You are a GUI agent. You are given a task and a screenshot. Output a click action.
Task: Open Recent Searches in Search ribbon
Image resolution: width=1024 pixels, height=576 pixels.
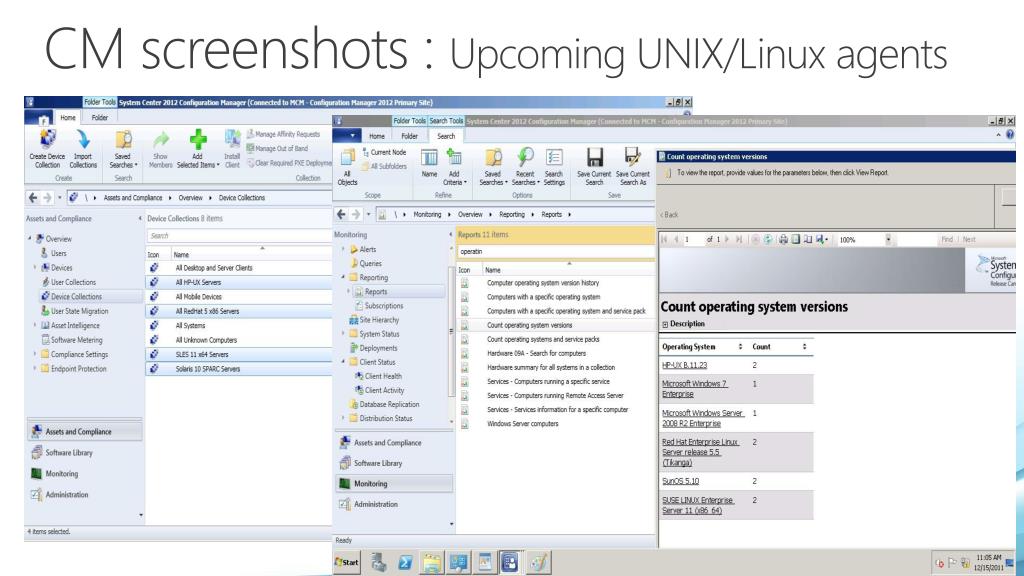click(525, 167)
